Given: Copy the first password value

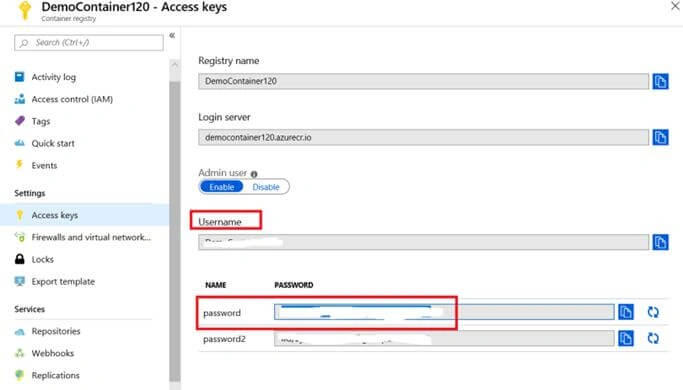Looking at the screenshot, I should pyautogui.click(x=626, y=312).
